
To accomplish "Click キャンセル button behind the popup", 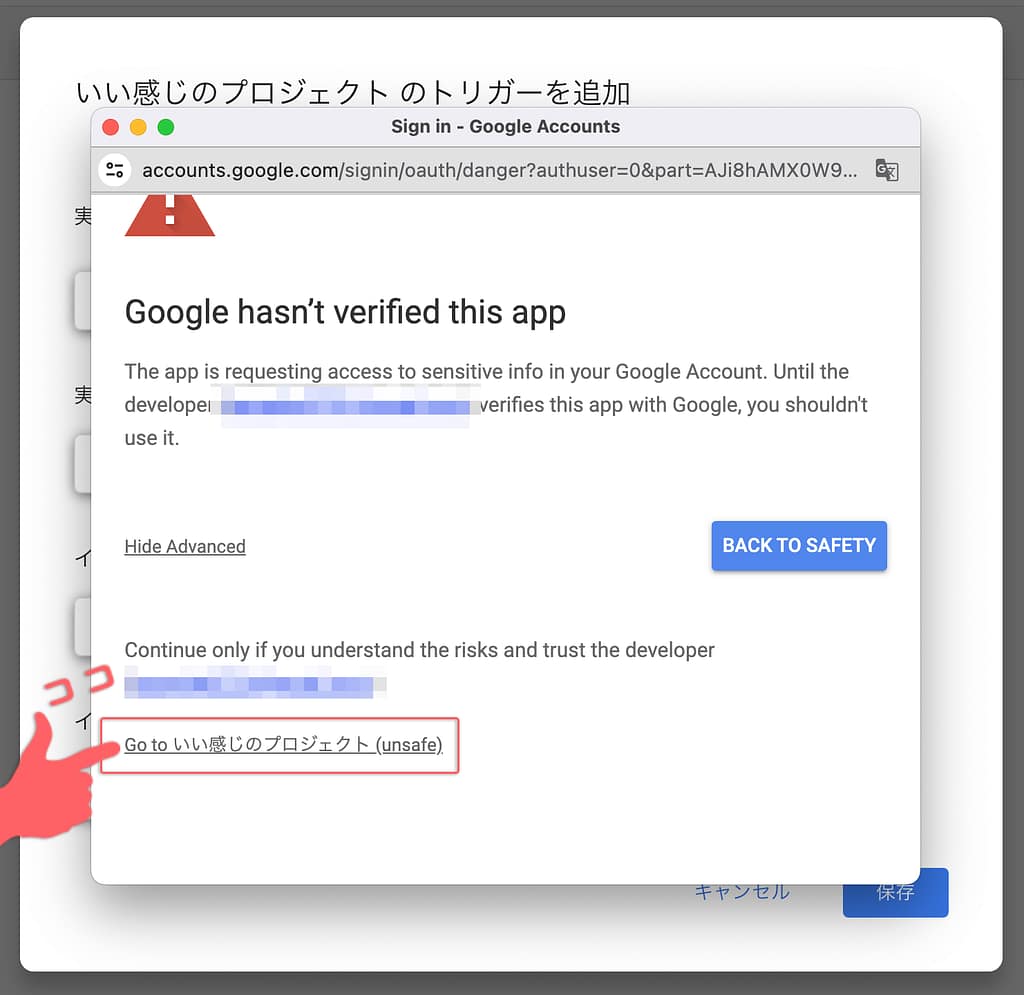I will [x=742, y=892].
